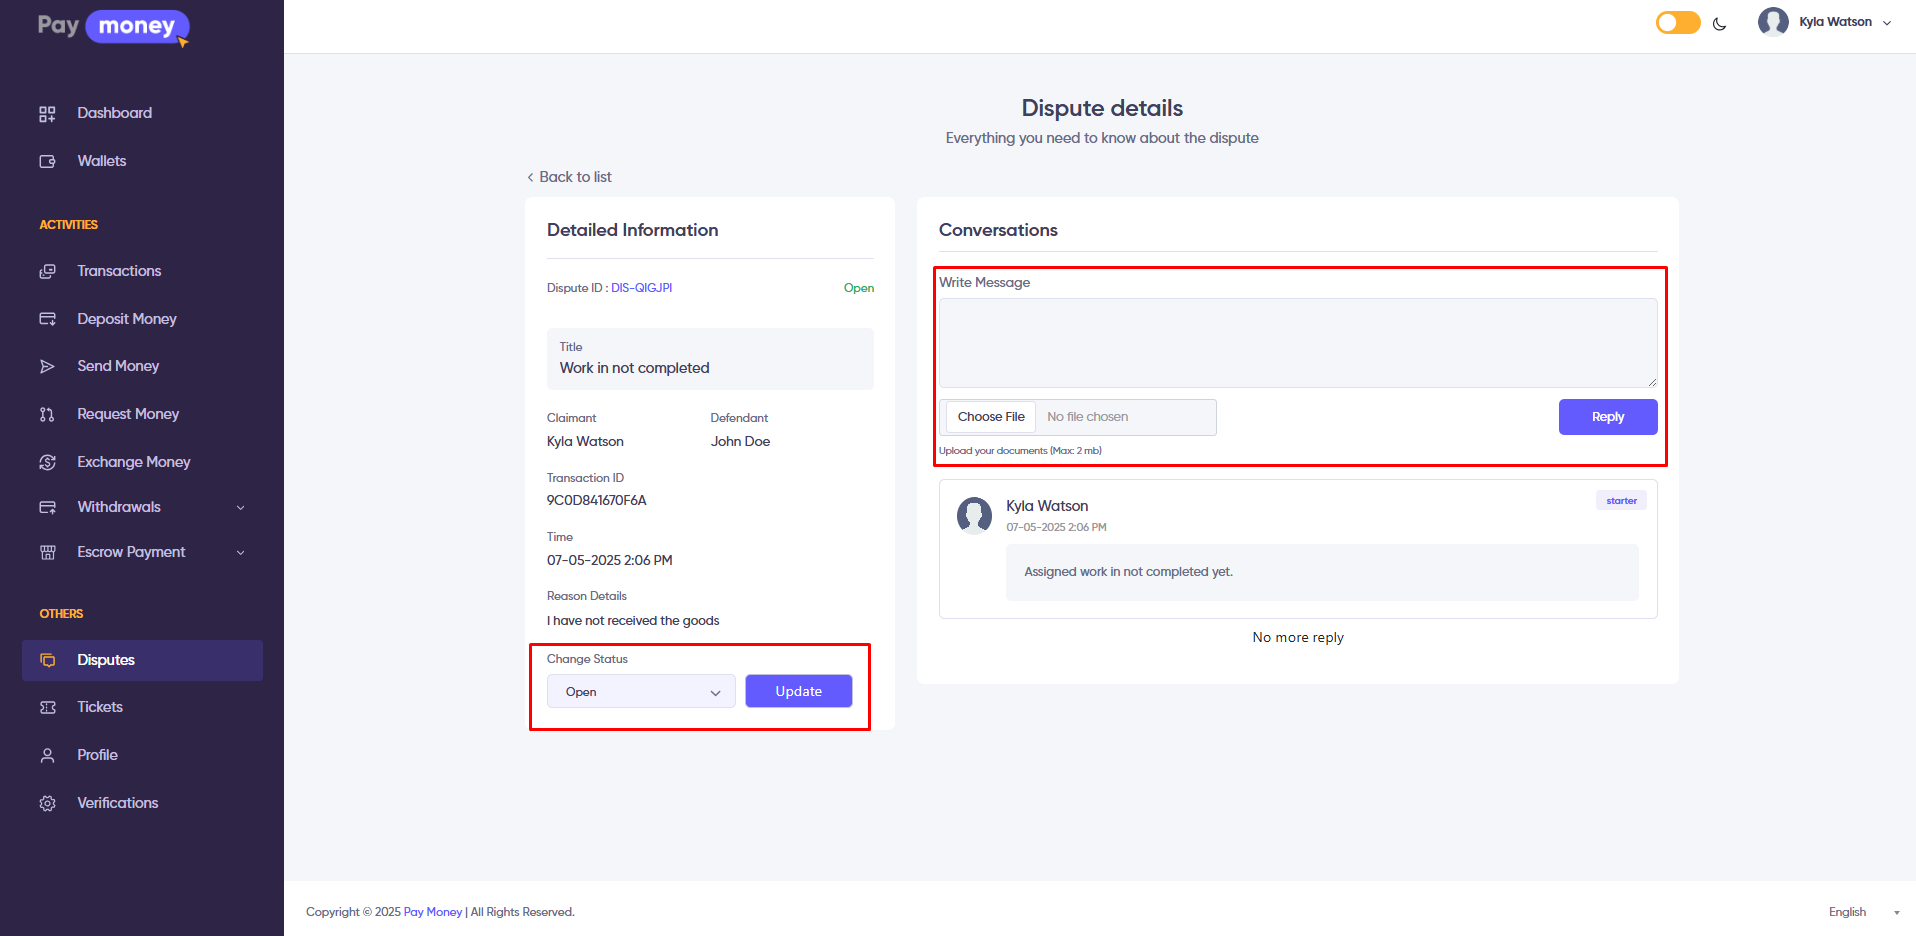Viewport: 1916px width, 936px height.
Task: Expand the Withdrawals submenu chevron
Action: coord(240,508)
